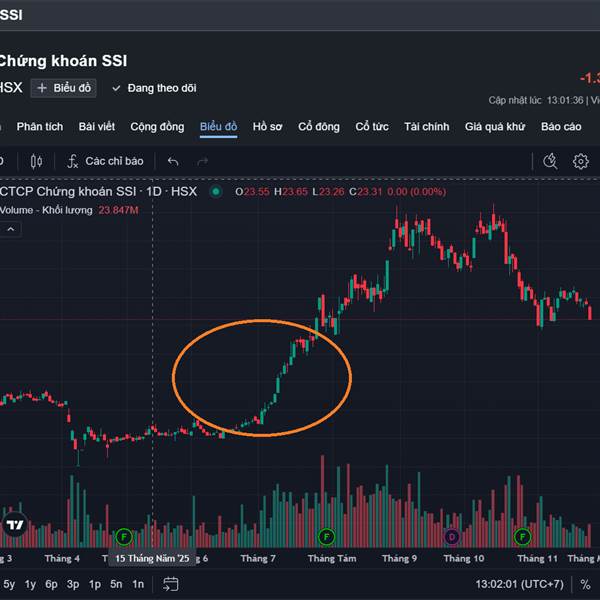Click the TradingView logo on chart

click(15, 525)
